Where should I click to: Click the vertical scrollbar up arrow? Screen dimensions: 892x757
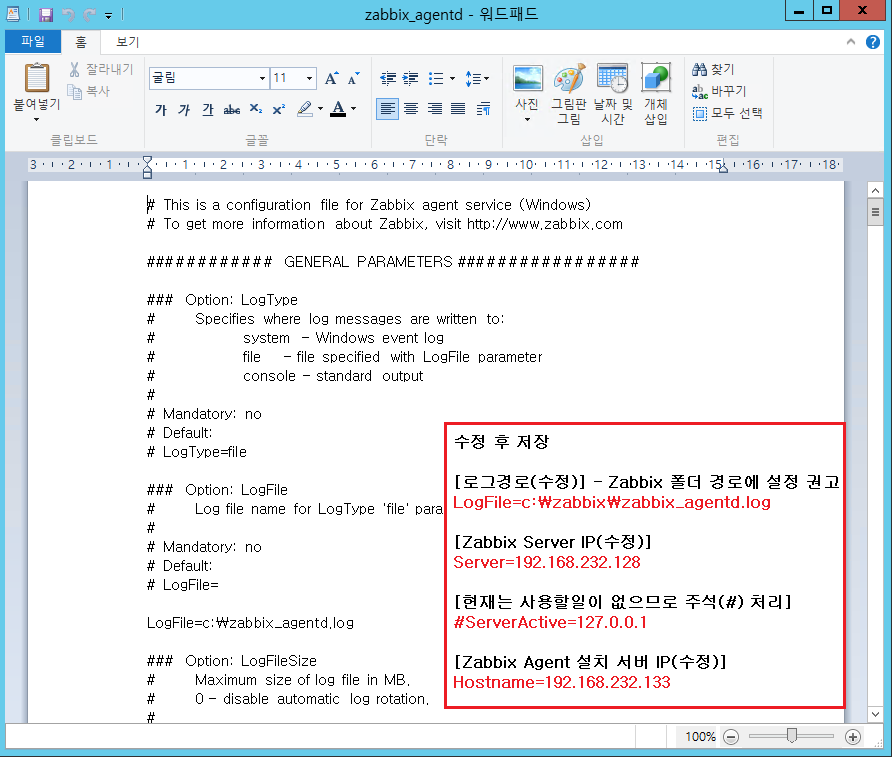coord(875,191)
